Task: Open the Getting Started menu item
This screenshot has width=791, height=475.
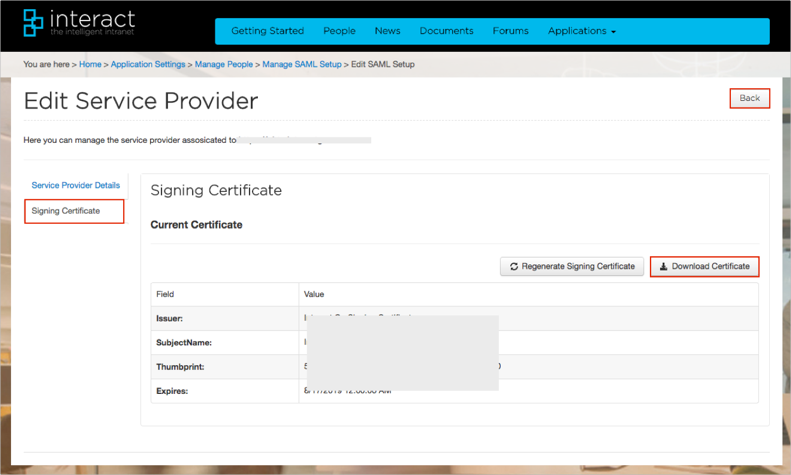Action: (267, 31)
